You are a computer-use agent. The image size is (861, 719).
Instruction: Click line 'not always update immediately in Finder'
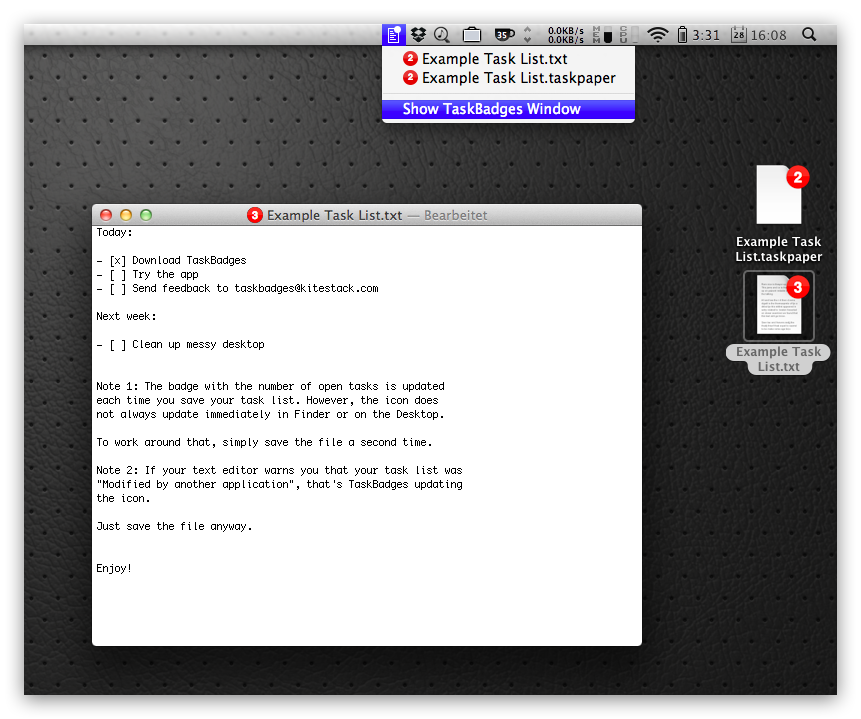[x=270, y=414]
